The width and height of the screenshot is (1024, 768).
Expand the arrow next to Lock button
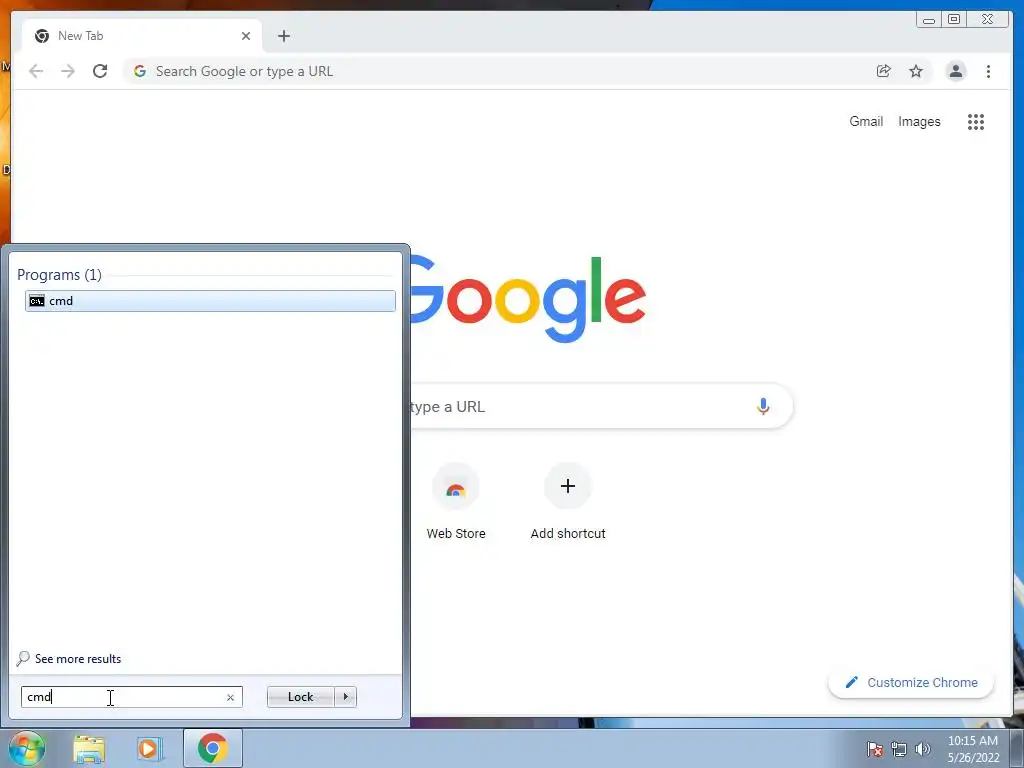coord(345,697)
